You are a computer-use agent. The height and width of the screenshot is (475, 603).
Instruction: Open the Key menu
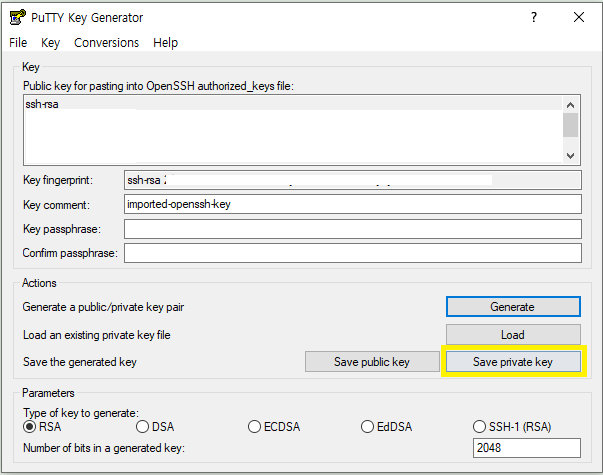point(50,42)
